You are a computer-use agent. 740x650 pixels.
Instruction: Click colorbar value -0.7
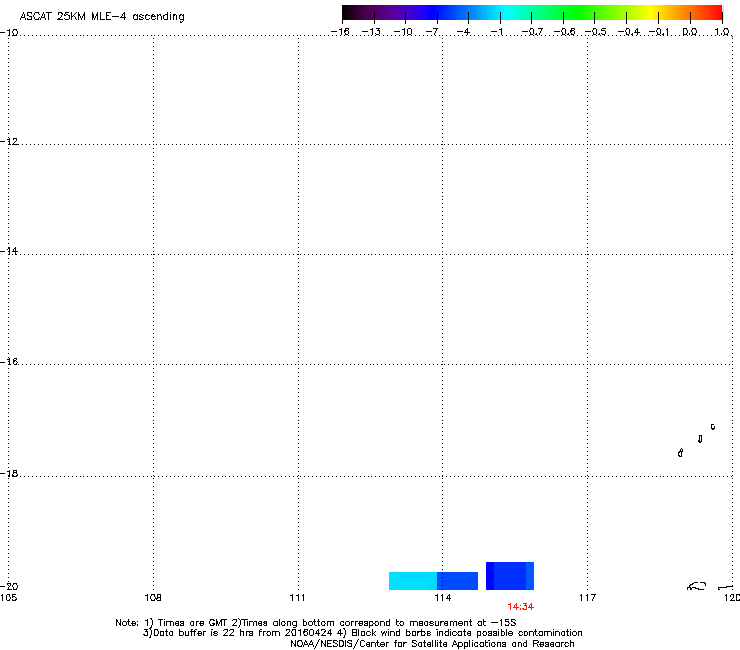(532, 32)
